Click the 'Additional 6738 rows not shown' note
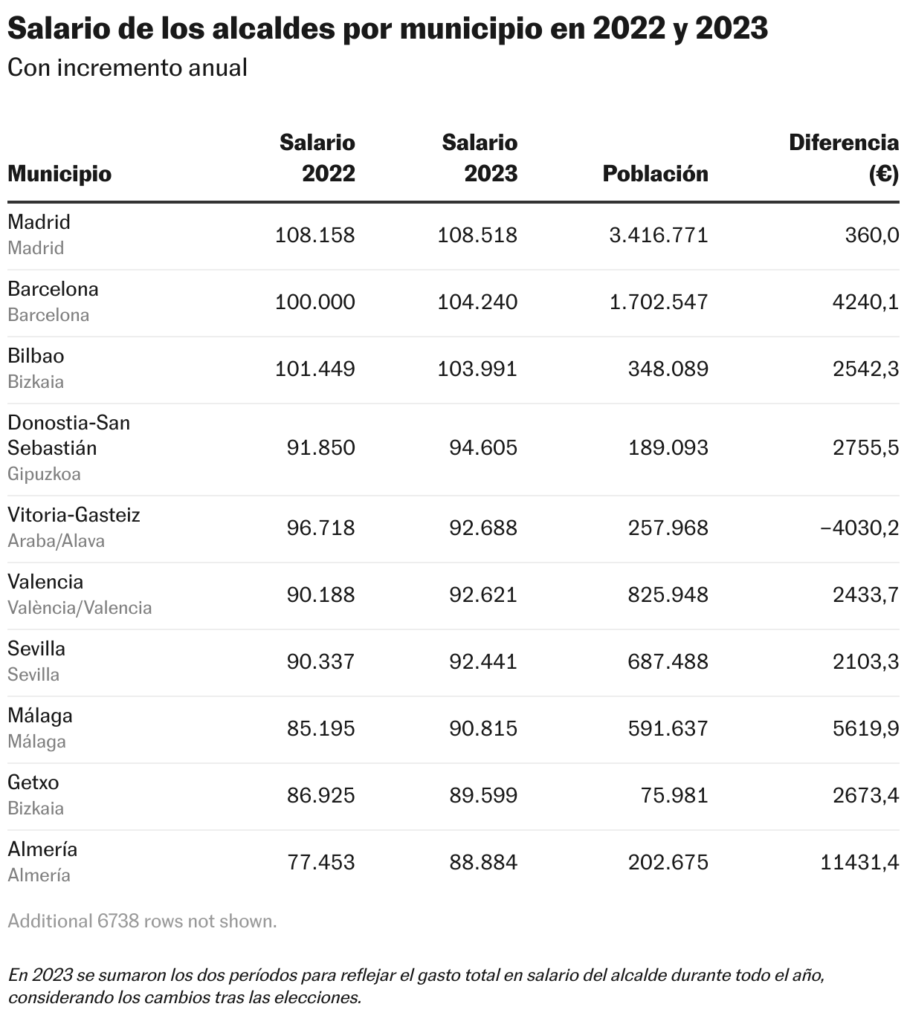 click(x=142, y=921)
